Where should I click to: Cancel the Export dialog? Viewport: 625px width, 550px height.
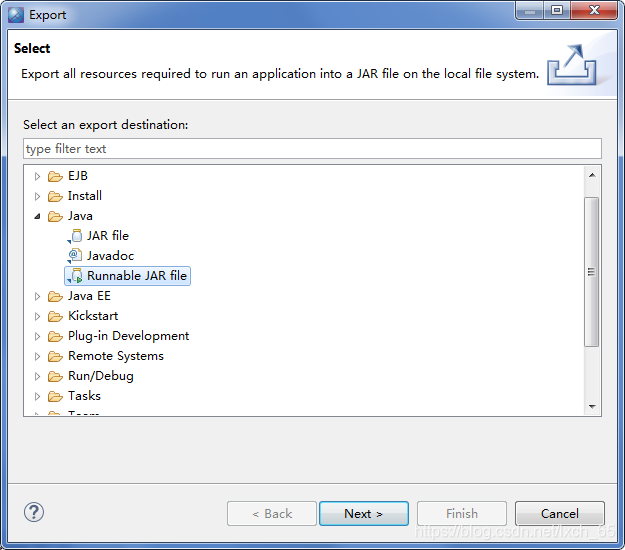560,513
